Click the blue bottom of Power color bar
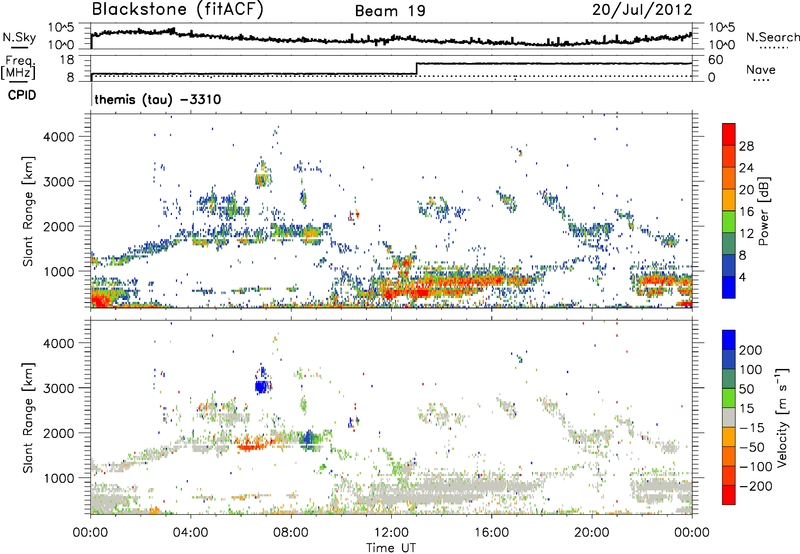 [729, 287]
